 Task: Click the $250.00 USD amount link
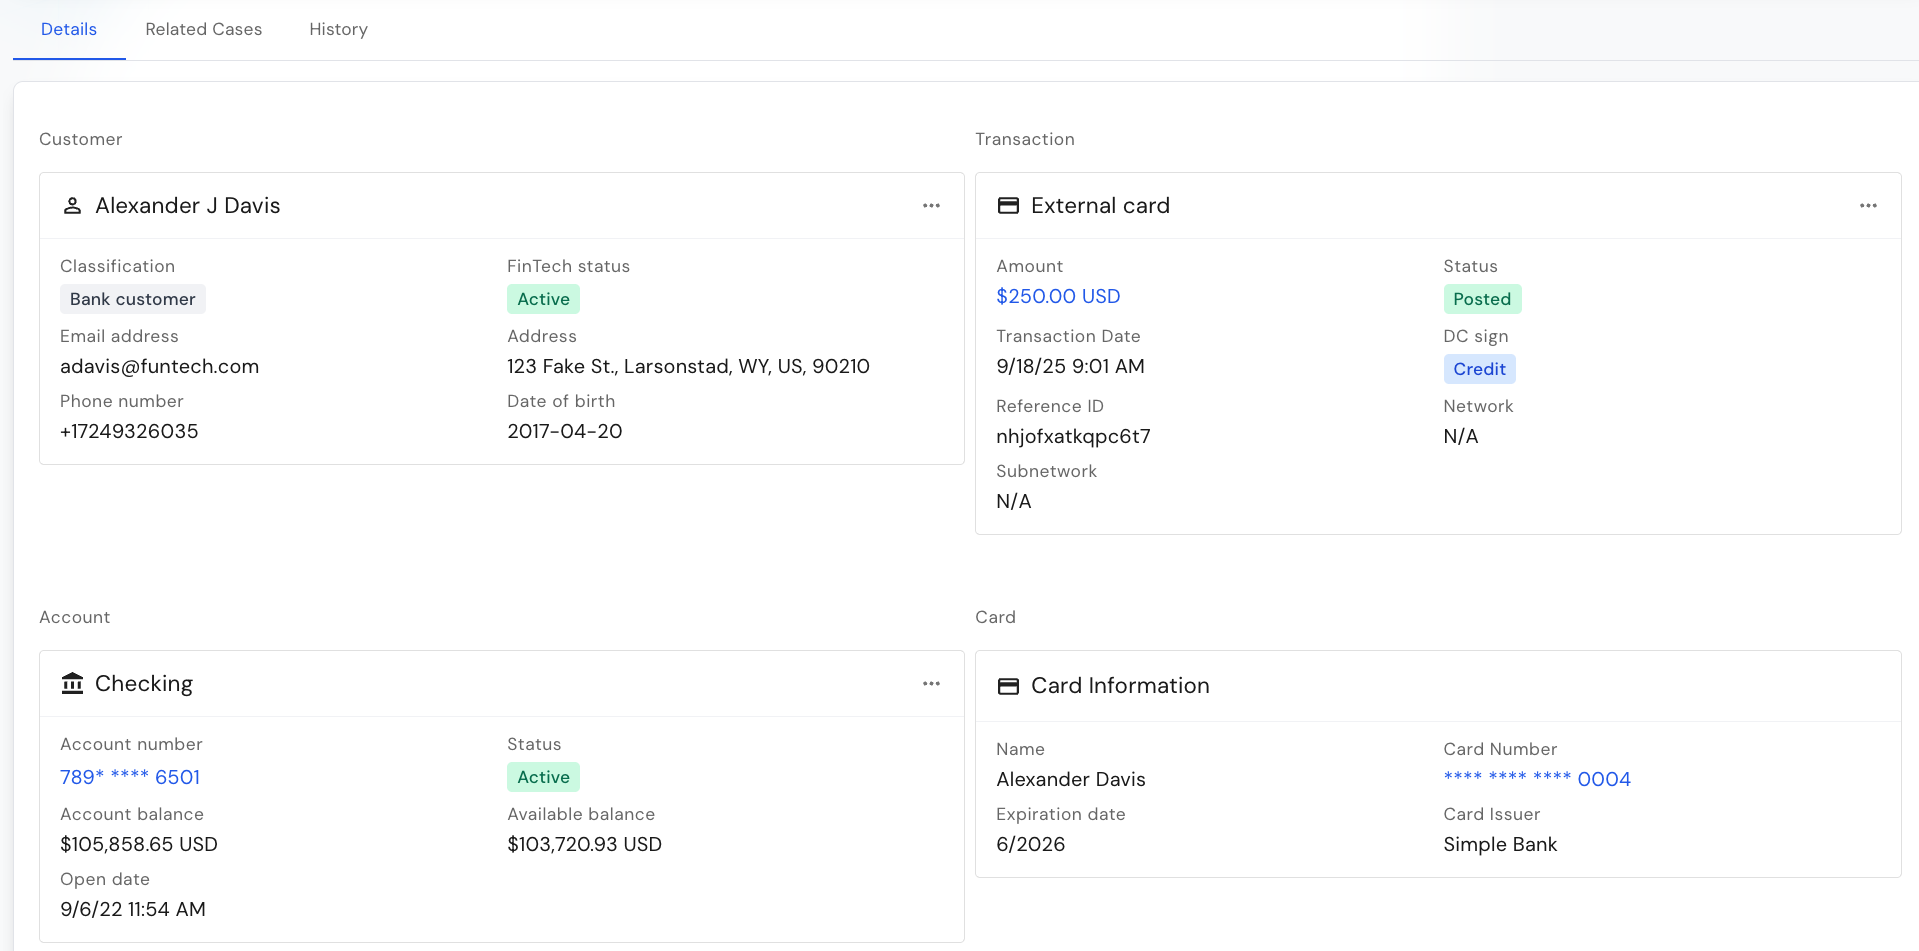[1058, 297]
